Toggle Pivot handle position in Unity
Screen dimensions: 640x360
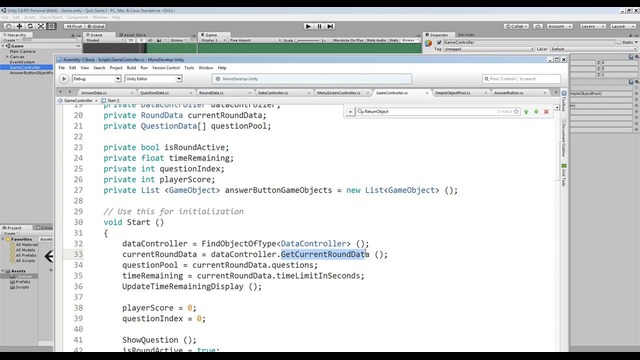click(74, 26)
